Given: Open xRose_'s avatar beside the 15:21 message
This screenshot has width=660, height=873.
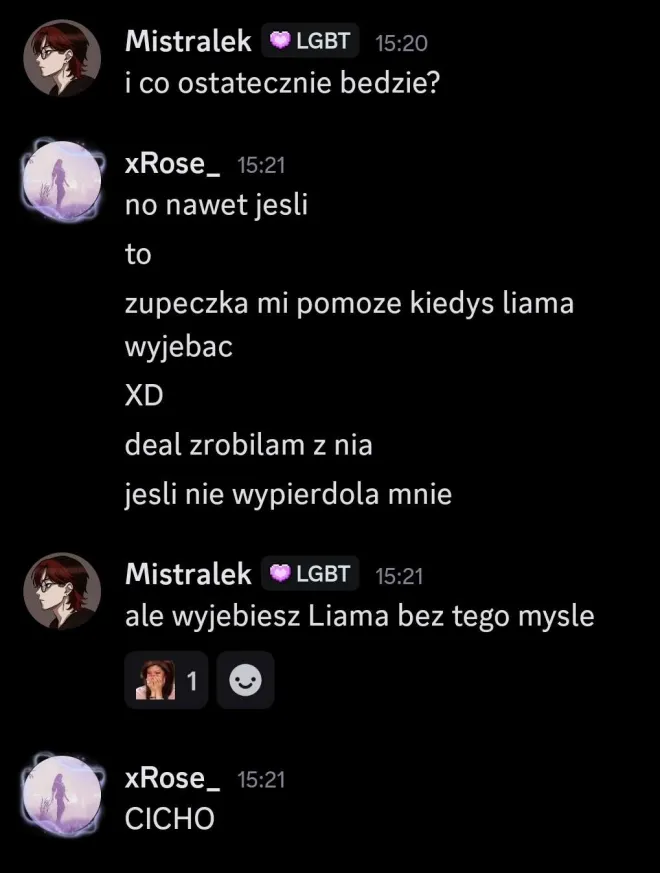Looking at the screenshot, I should [x=62, y=181].
